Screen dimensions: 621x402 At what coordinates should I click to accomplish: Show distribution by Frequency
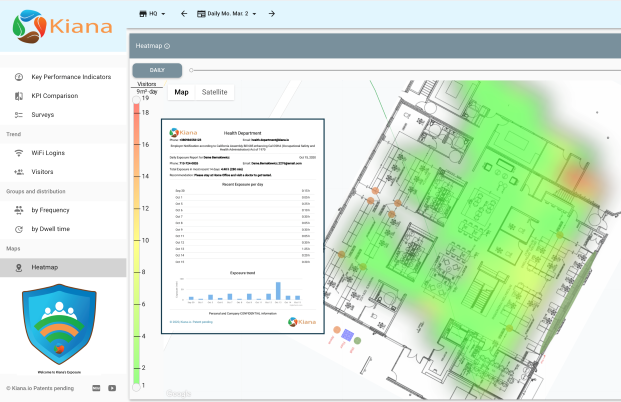point(64,210)
